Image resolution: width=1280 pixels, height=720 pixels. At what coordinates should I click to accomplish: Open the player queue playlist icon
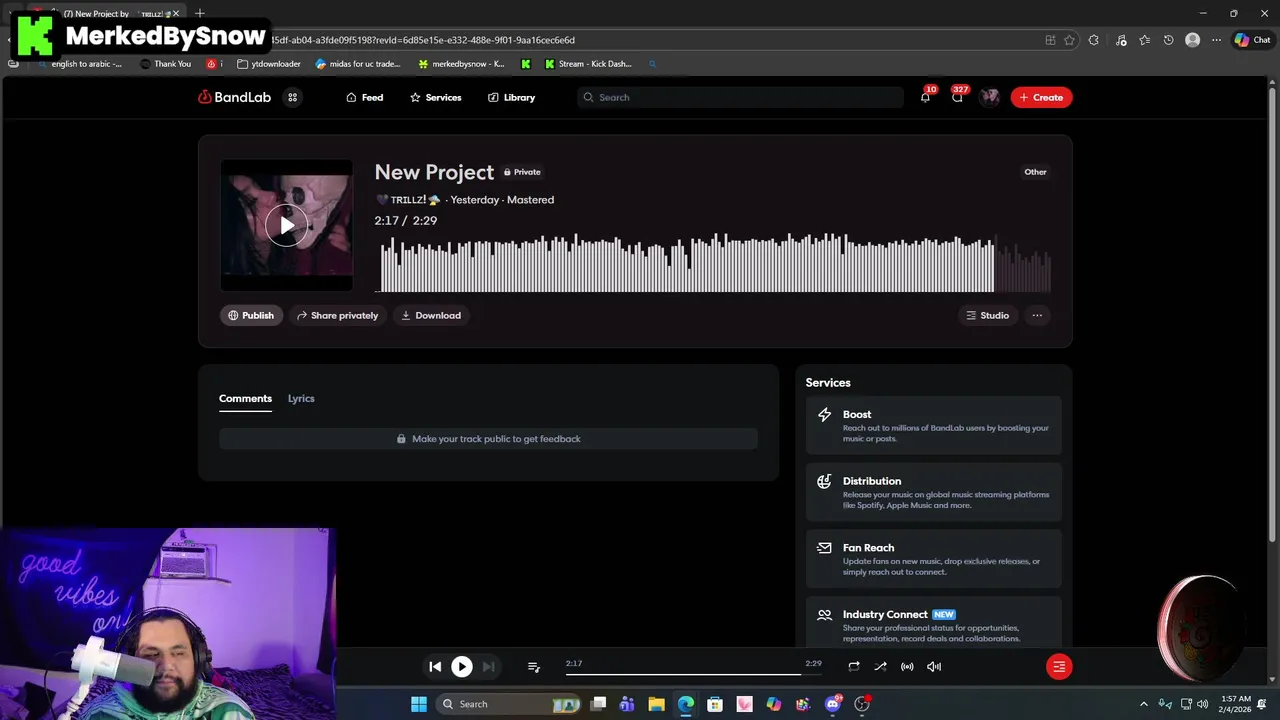(x=533, y=666)
